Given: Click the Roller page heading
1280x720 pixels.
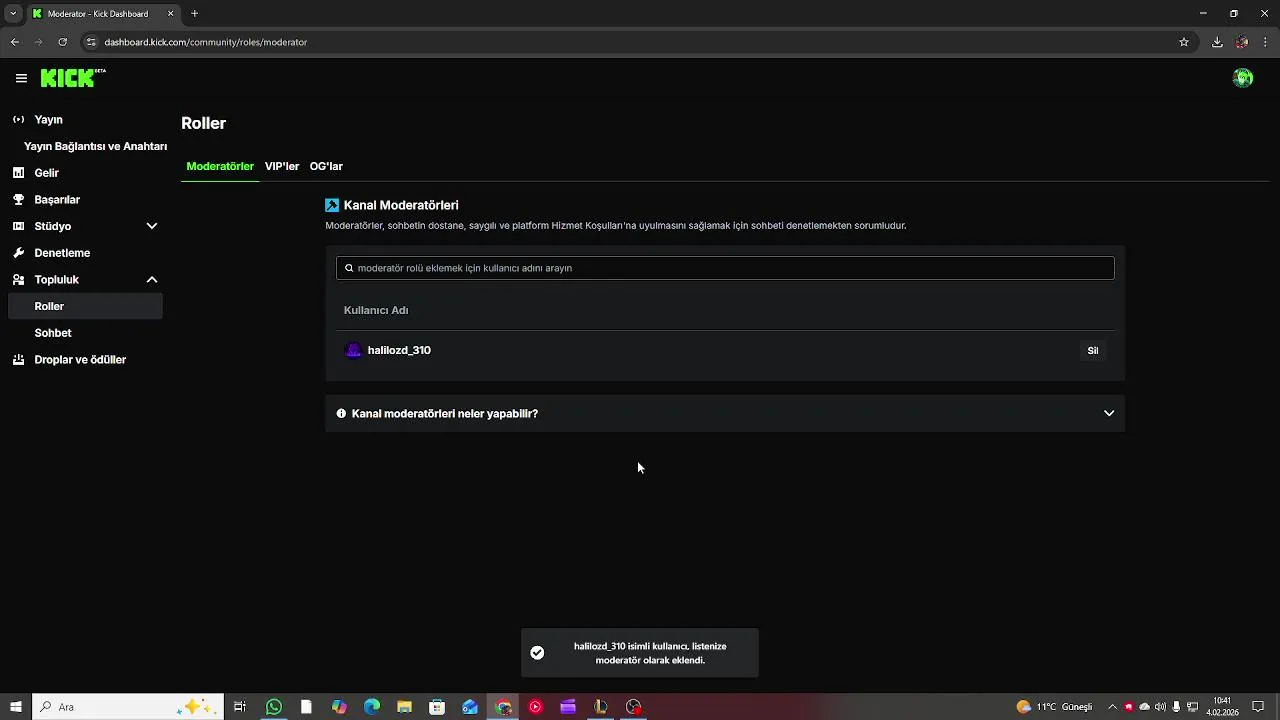Looking at the screenshot, I should [x=203, y=123].
